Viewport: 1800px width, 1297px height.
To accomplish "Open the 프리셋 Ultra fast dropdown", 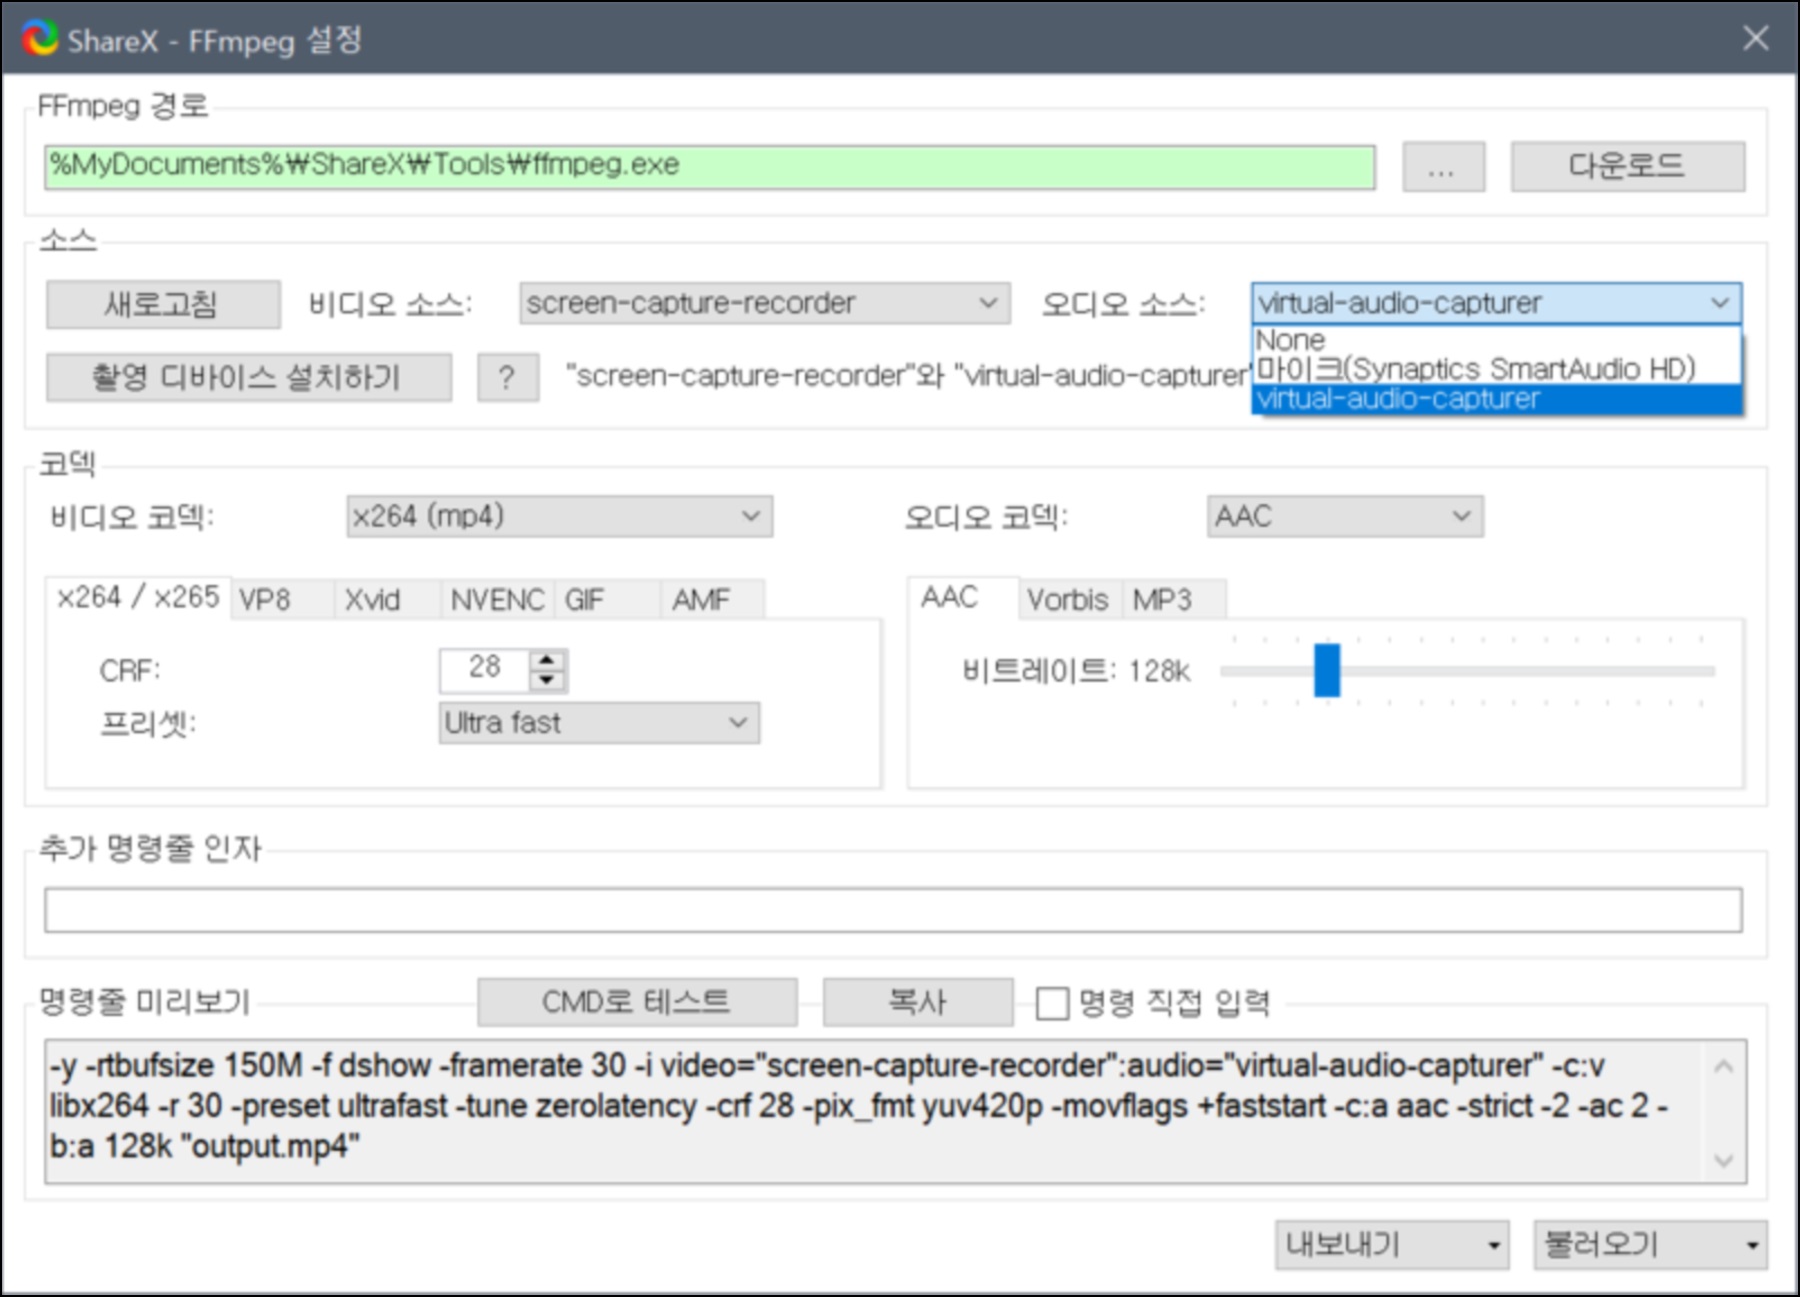I will point(599,723).
